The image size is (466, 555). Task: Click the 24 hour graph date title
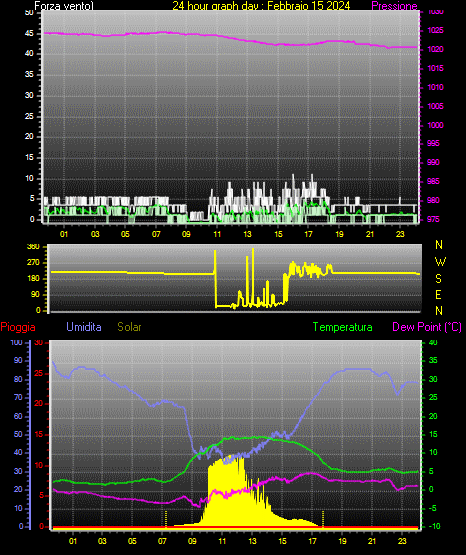pyautogui.click(x=261, y=6)
